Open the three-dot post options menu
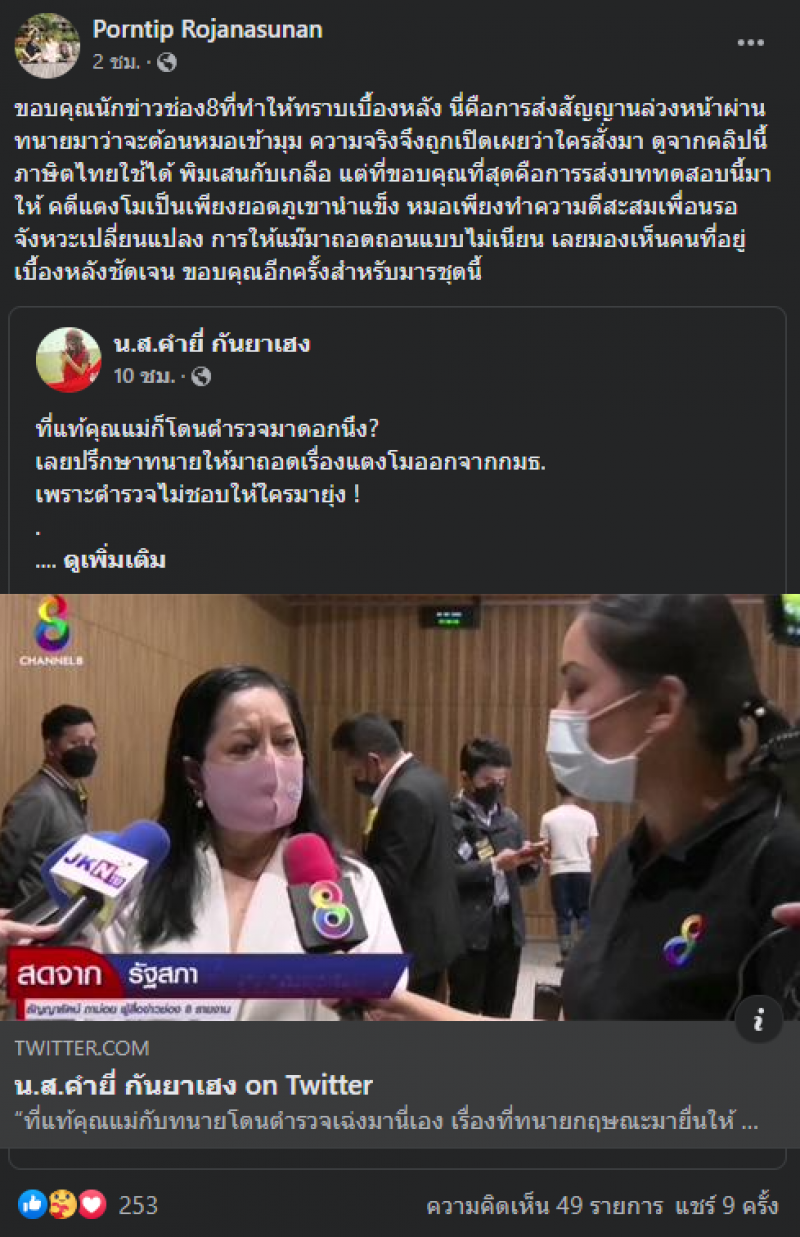Screen dimensions: 800x1237 coord(751,43)
